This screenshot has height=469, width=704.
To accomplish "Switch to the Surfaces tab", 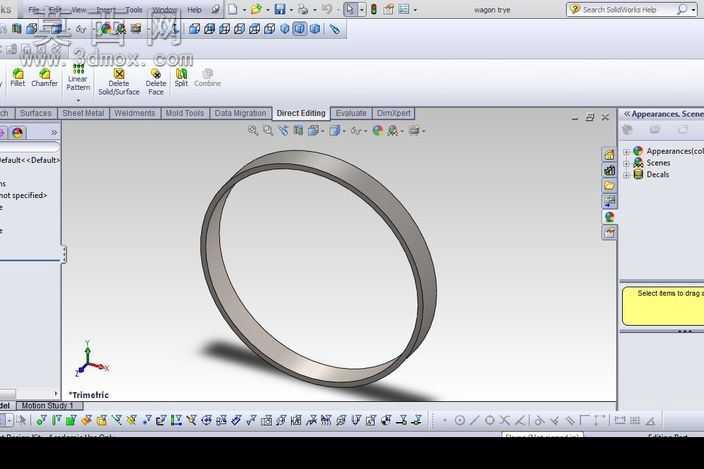I will coord(35,113).
